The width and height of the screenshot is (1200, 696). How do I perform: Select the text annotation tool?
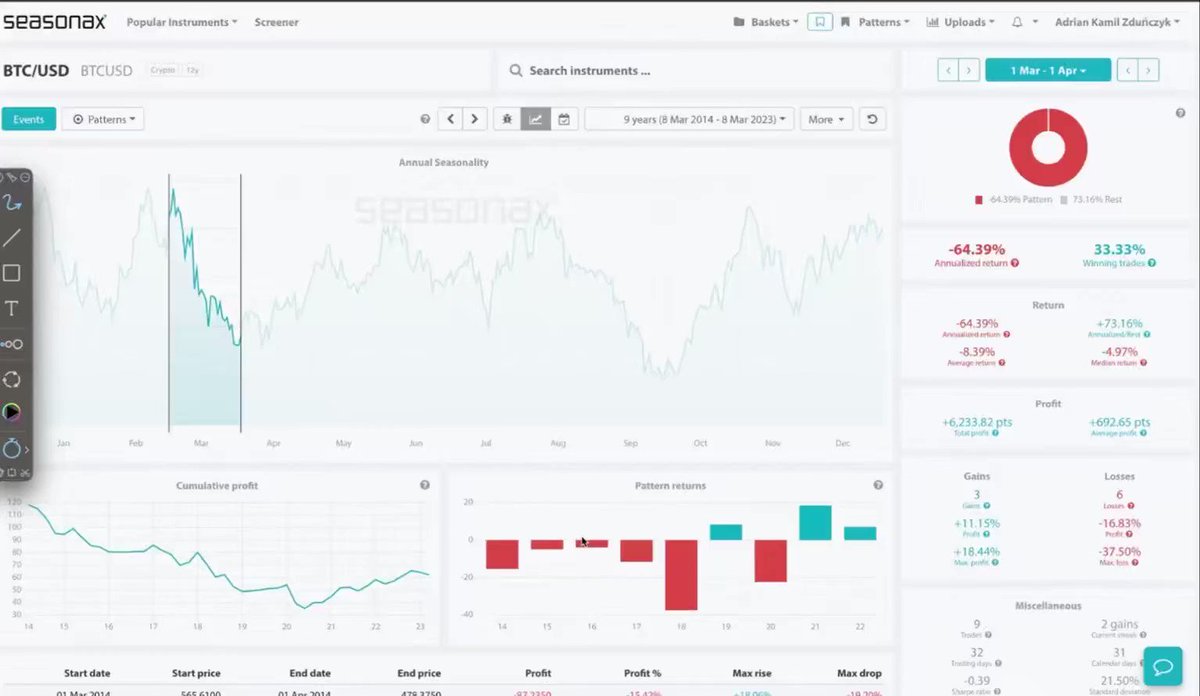12,308
